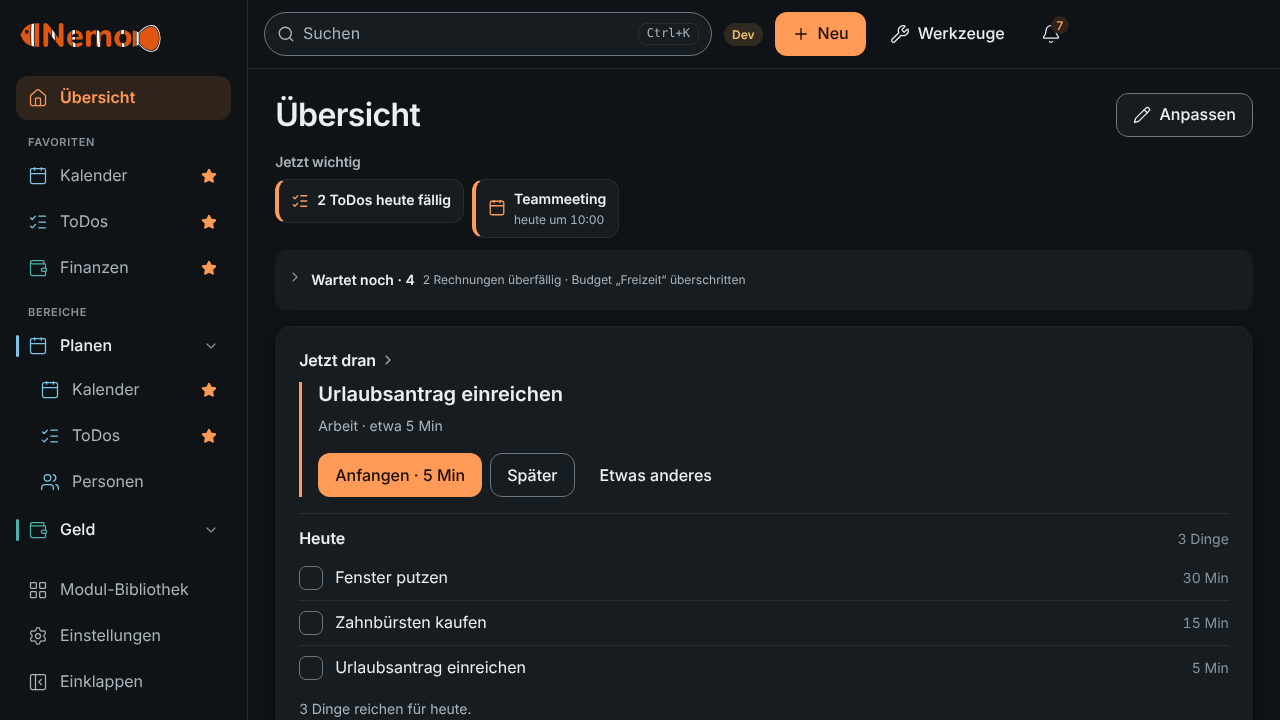The width and height of the screenshot is (1280, 720).
Task: Click checklist icon of ToDos under Favoriten
Action: pyautogui.click(x=38, y=222)
